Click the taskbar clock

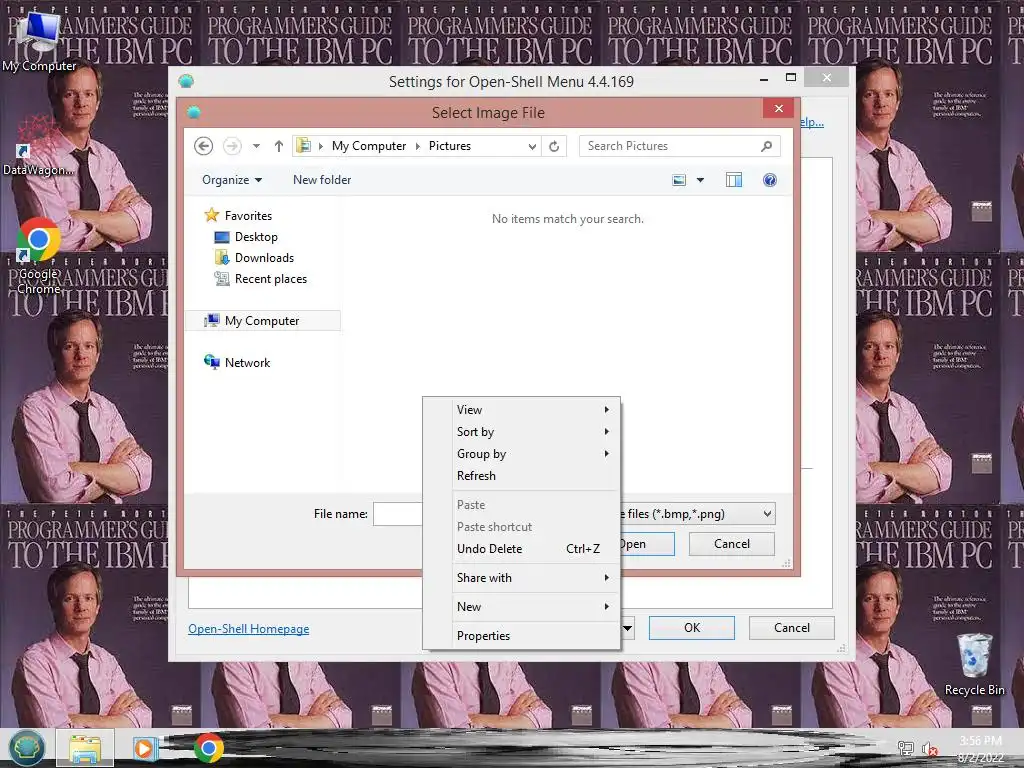980,750
